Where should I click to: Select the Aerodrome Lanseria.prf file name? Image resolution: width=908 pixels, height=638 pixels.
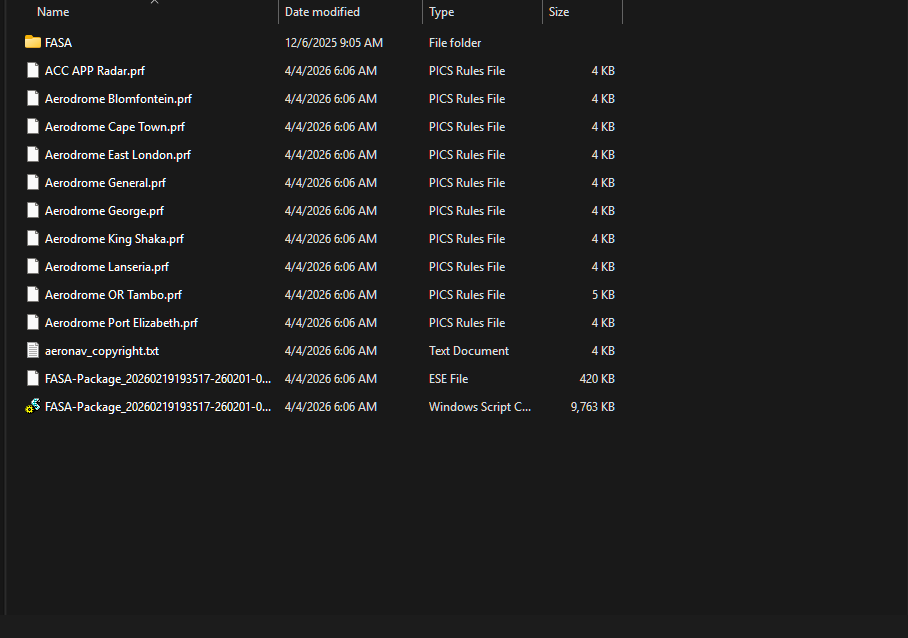coord(106,267)
